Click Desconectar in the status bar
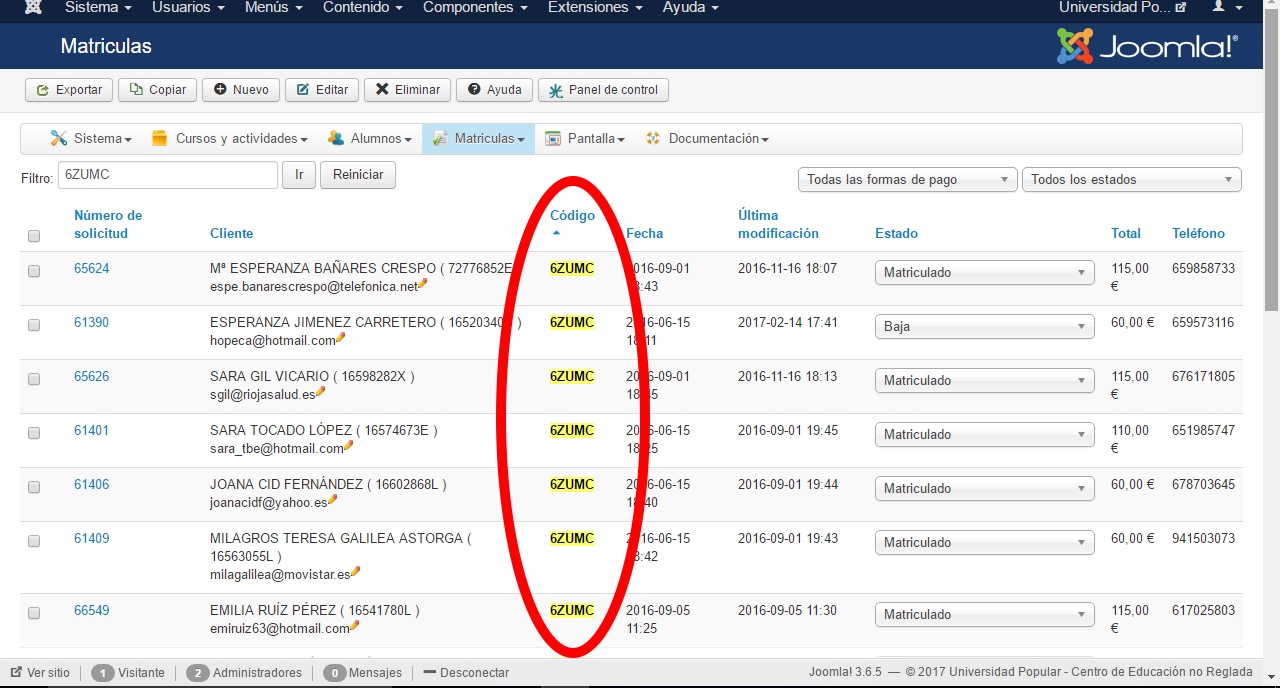 tap(466, 673)
